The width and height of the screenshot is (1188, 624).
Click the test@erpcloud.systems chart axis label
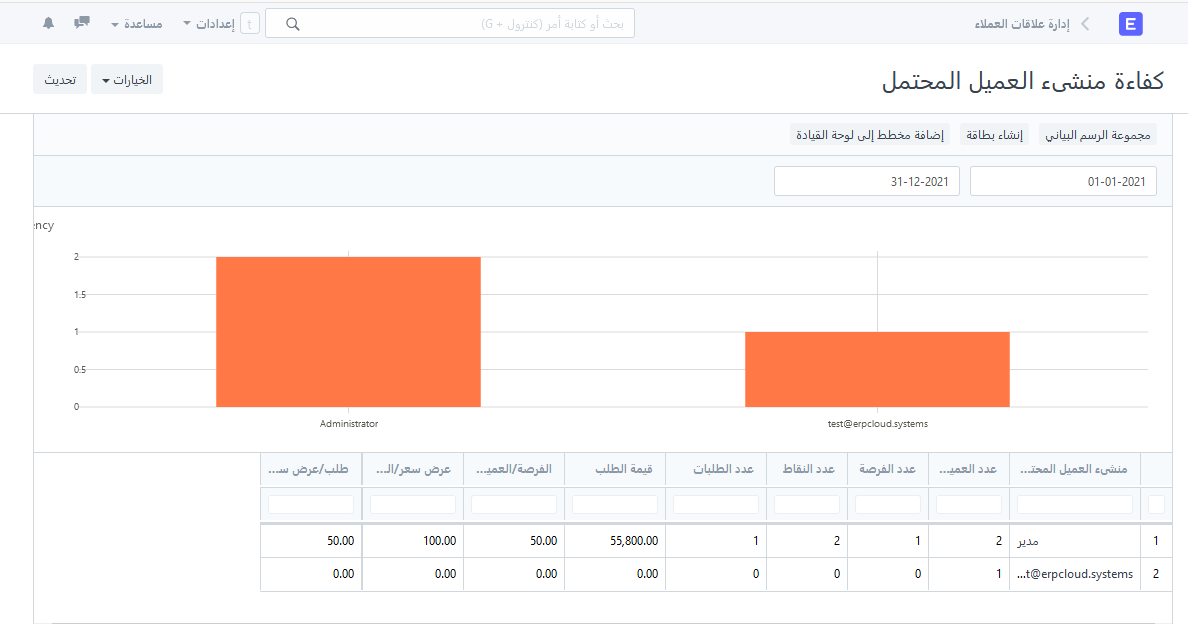pyautogui.click(x=877, y=424)
